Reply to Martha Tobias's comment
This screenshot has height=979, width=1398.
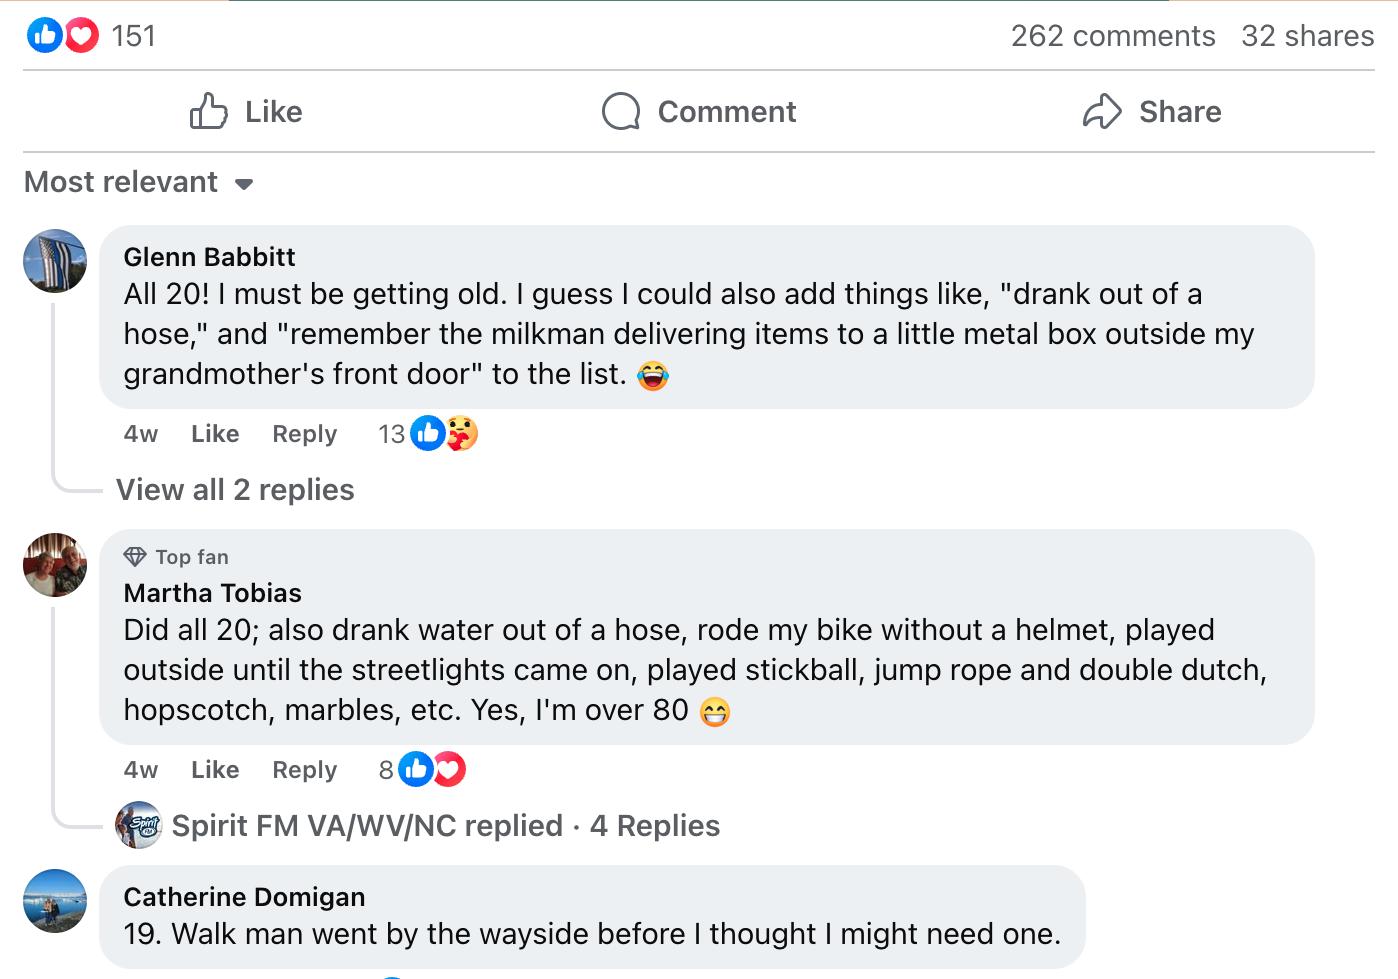click(x=304, y=770)
